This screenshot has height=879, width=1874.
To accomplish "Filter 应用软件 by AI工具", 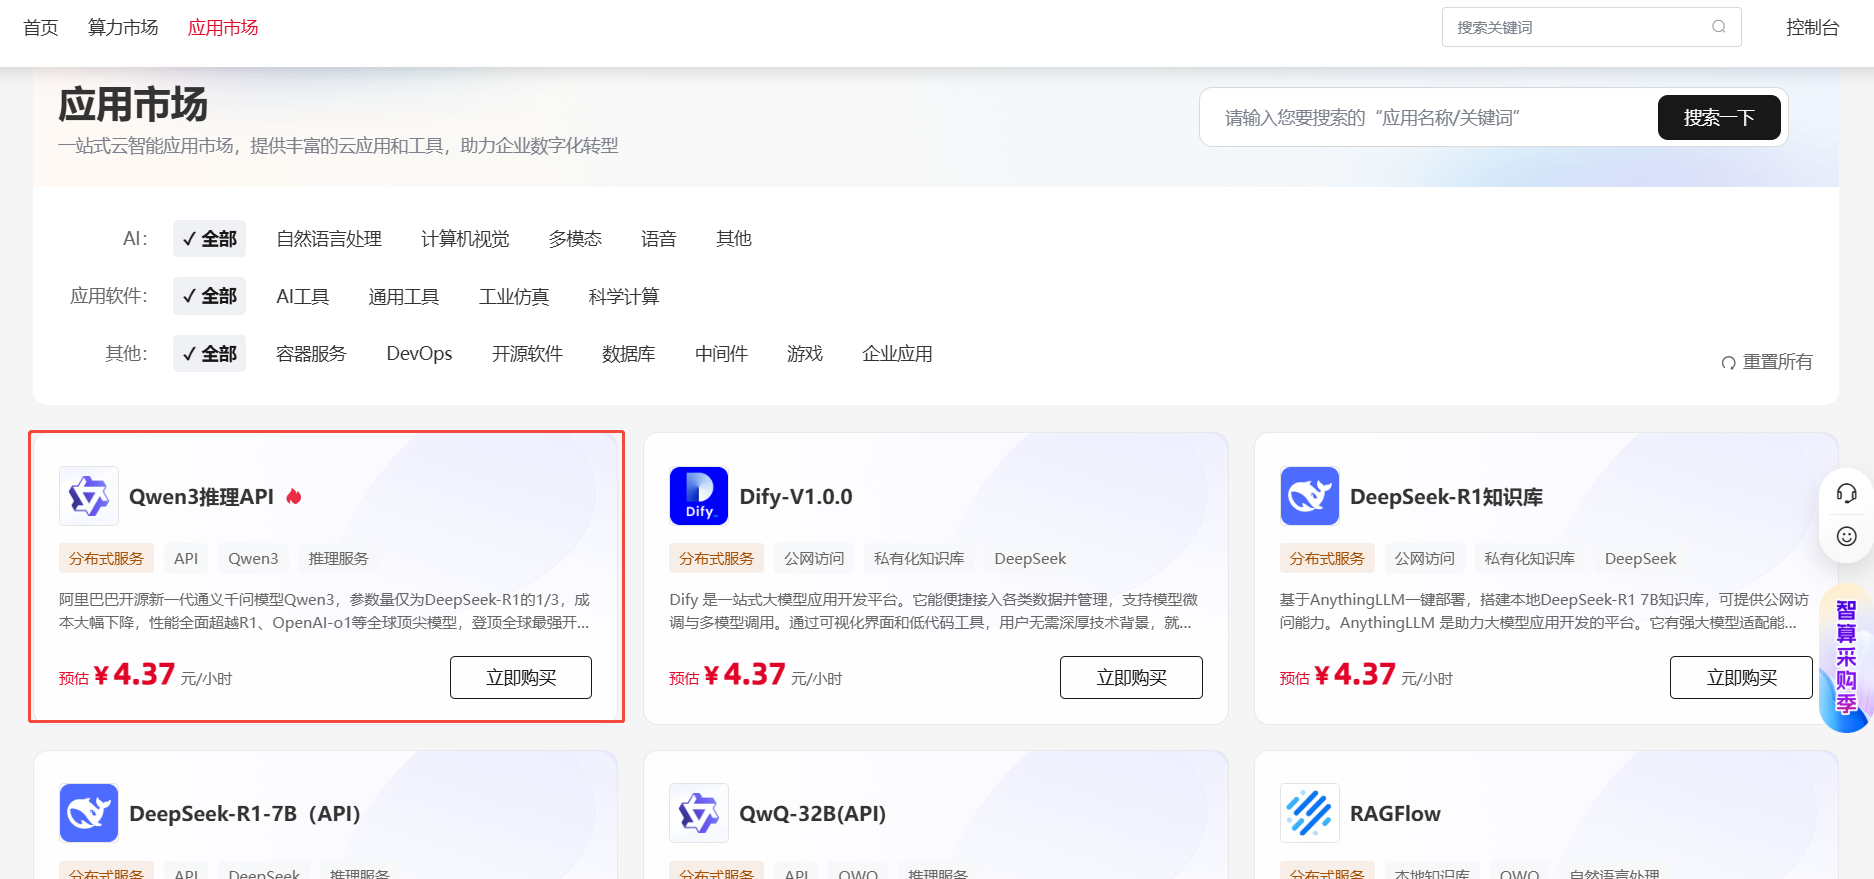I will pyautogui.click(x=303, y=297).
